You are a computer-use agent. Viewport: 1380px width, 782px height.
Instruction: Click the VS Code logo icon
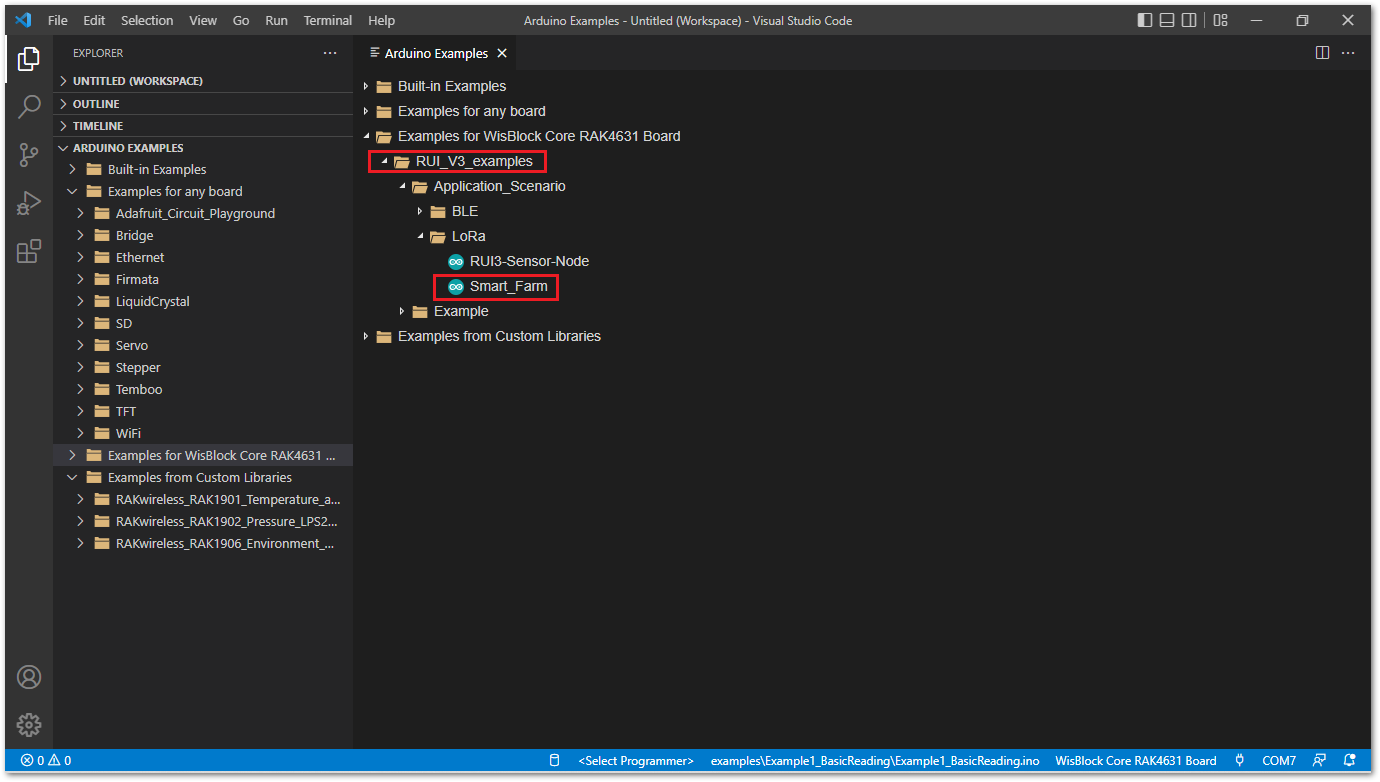click(24, 20)
